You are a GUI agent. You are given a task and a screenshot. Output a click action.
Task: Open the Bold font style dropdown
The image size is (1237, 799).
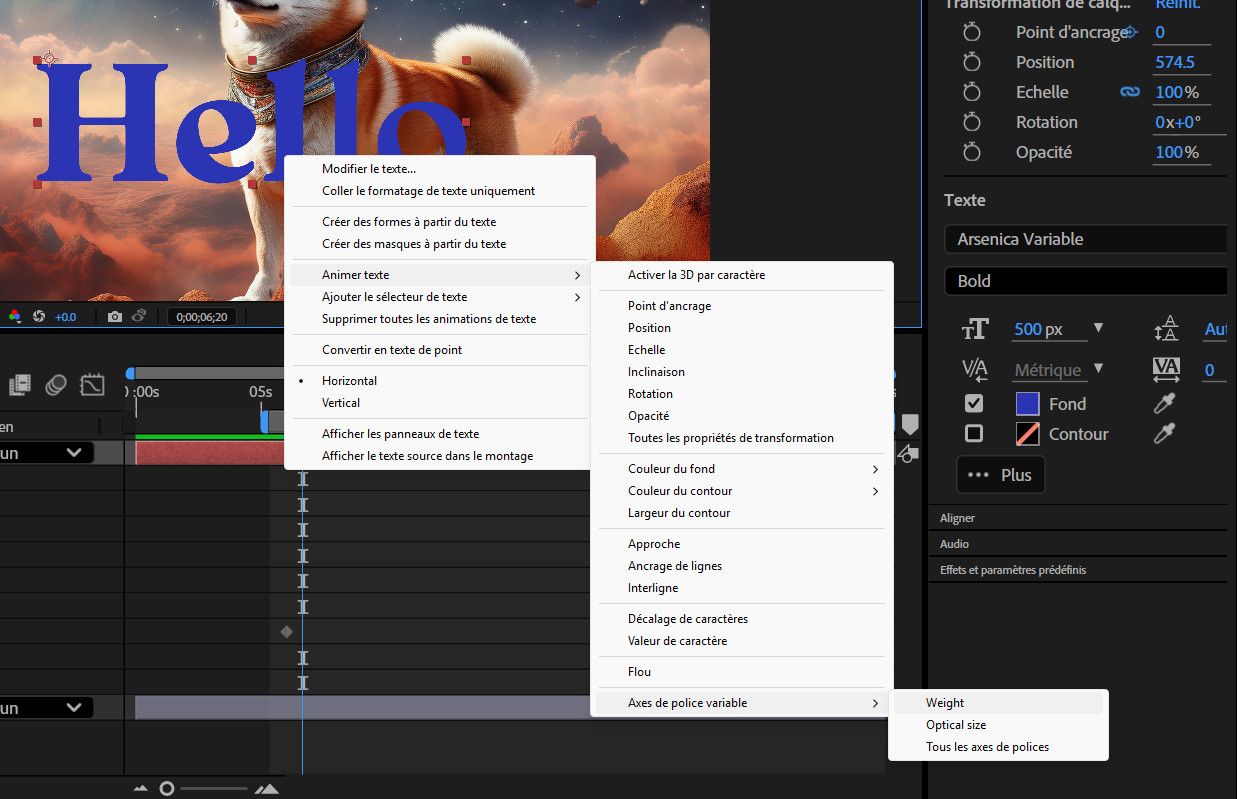pyautogui.click(x=1085, y=281)
